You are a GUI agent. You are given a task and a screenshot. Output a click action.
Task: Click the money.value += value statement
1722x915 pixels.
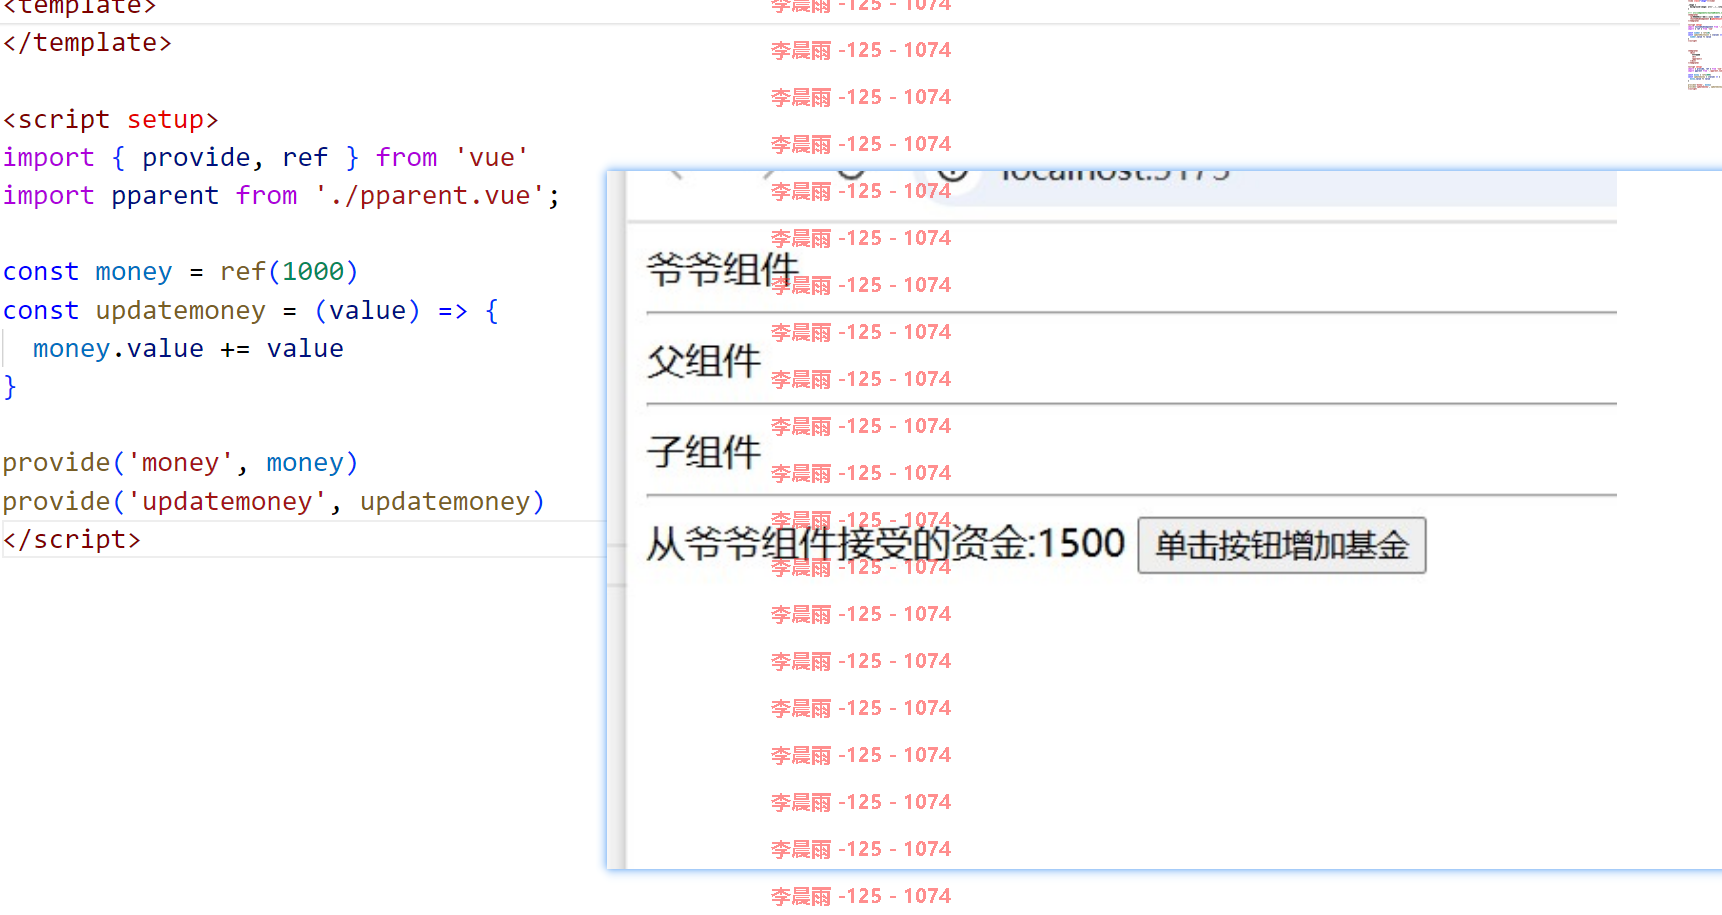click(188, 348)
